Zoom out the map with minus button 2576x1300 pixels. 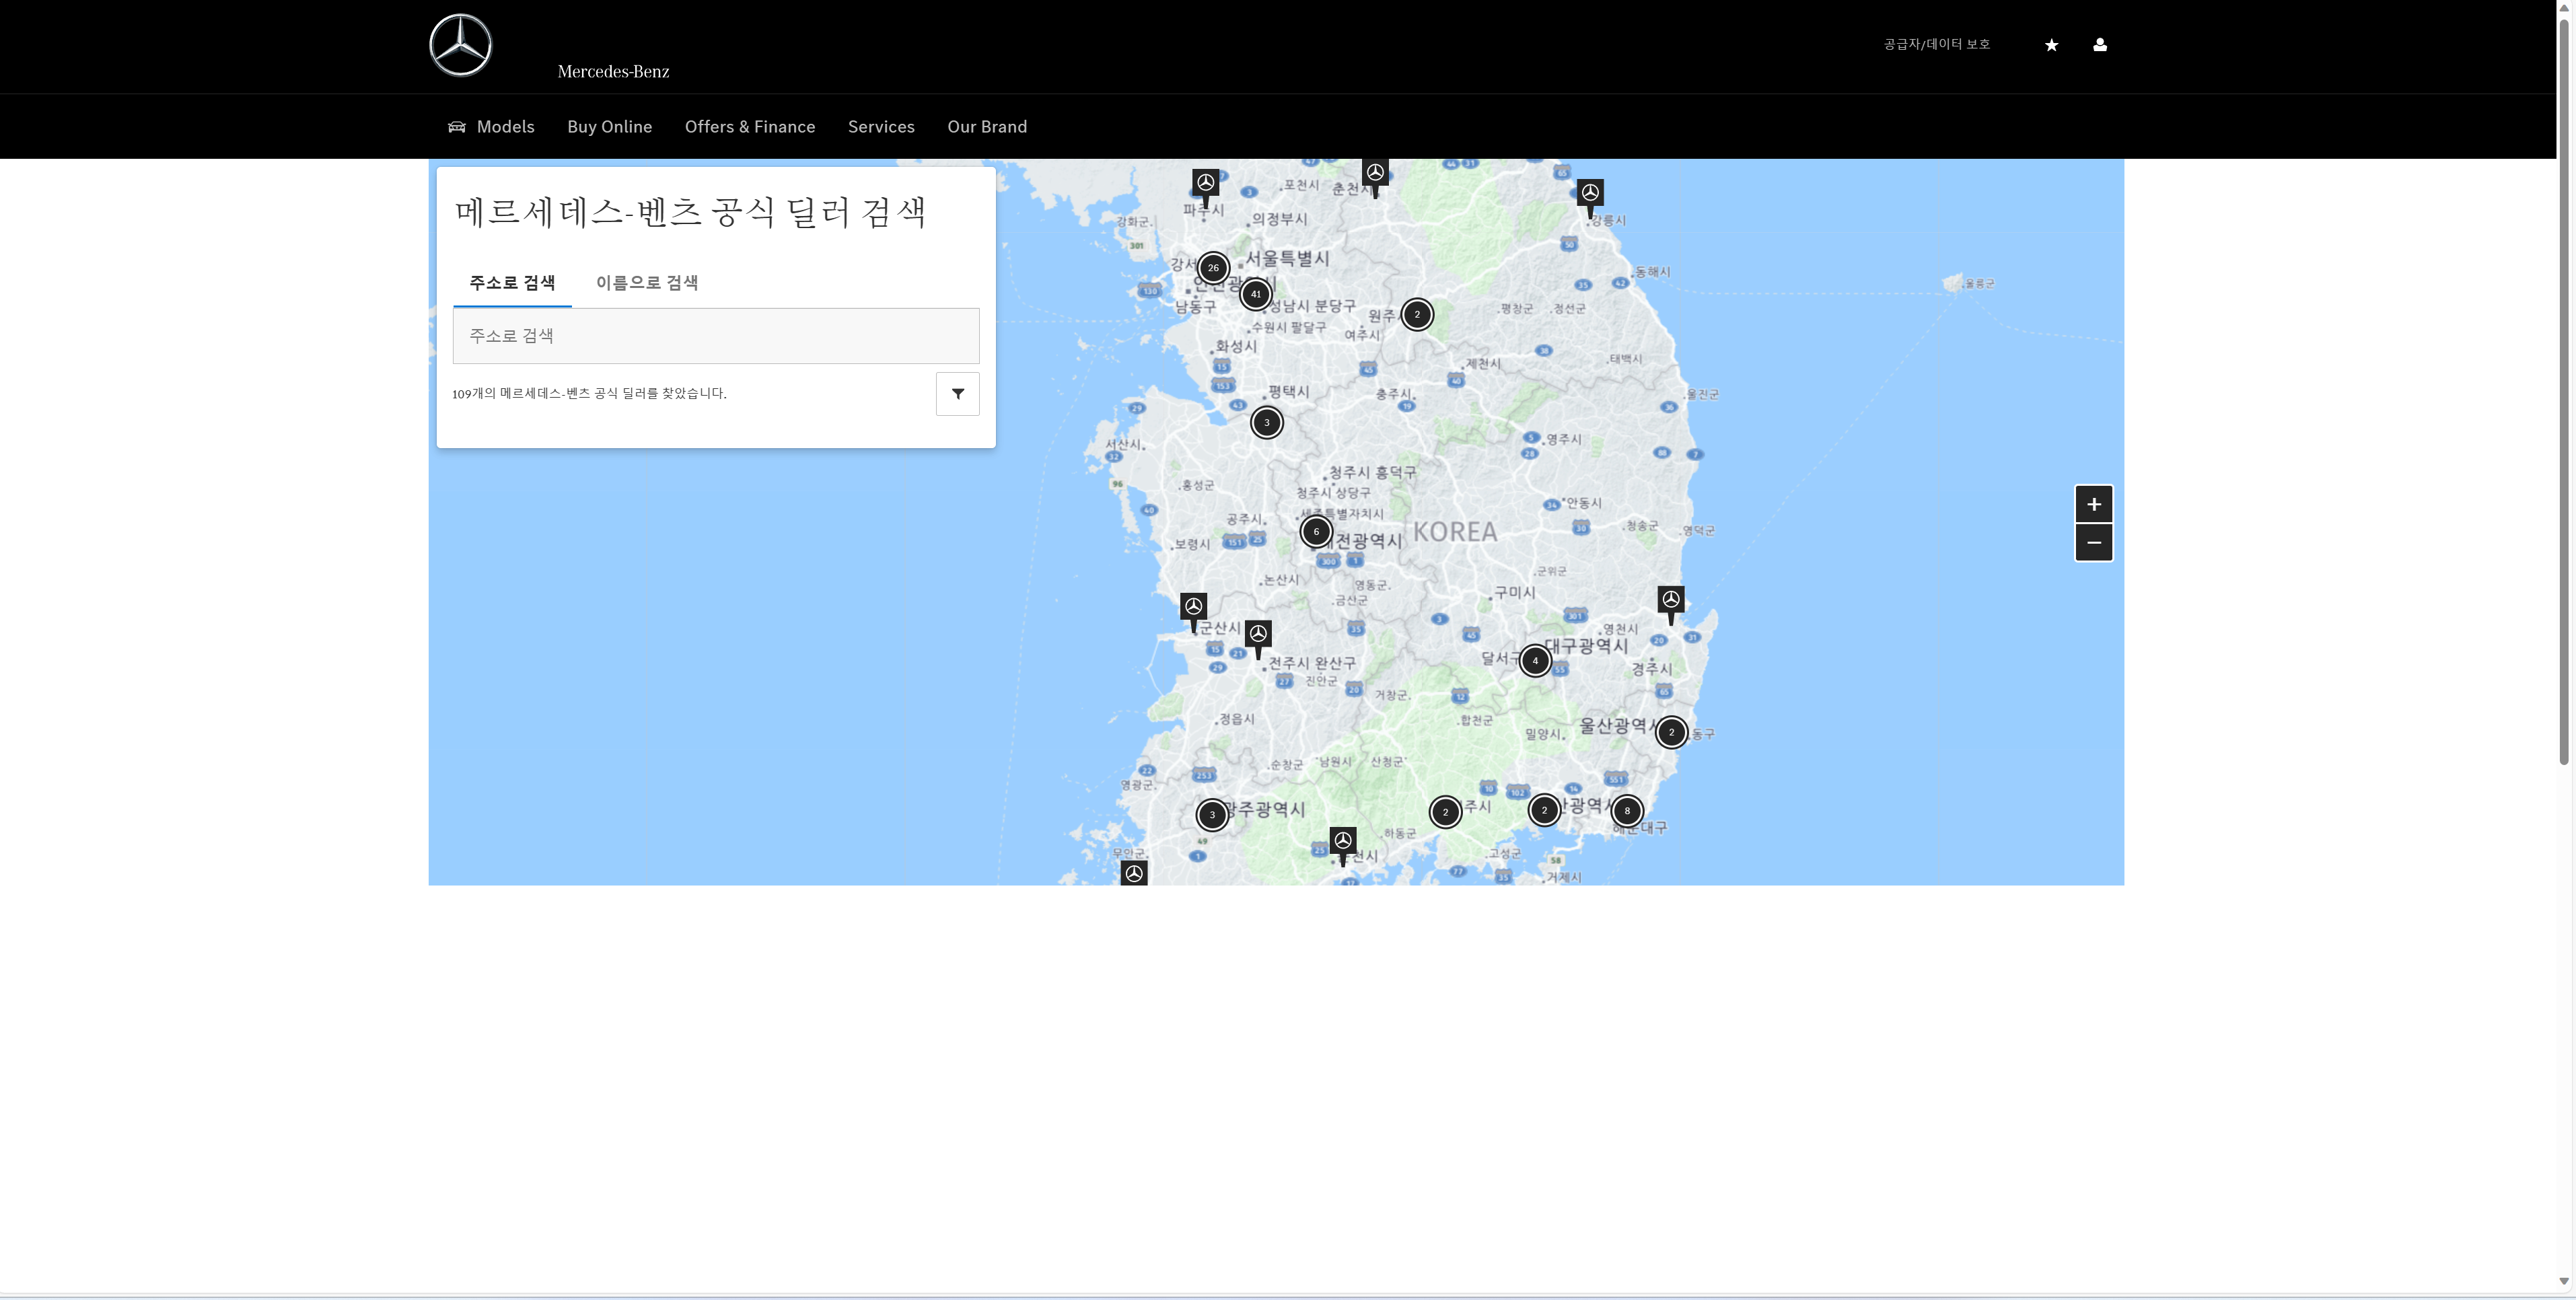point(2093,543)
